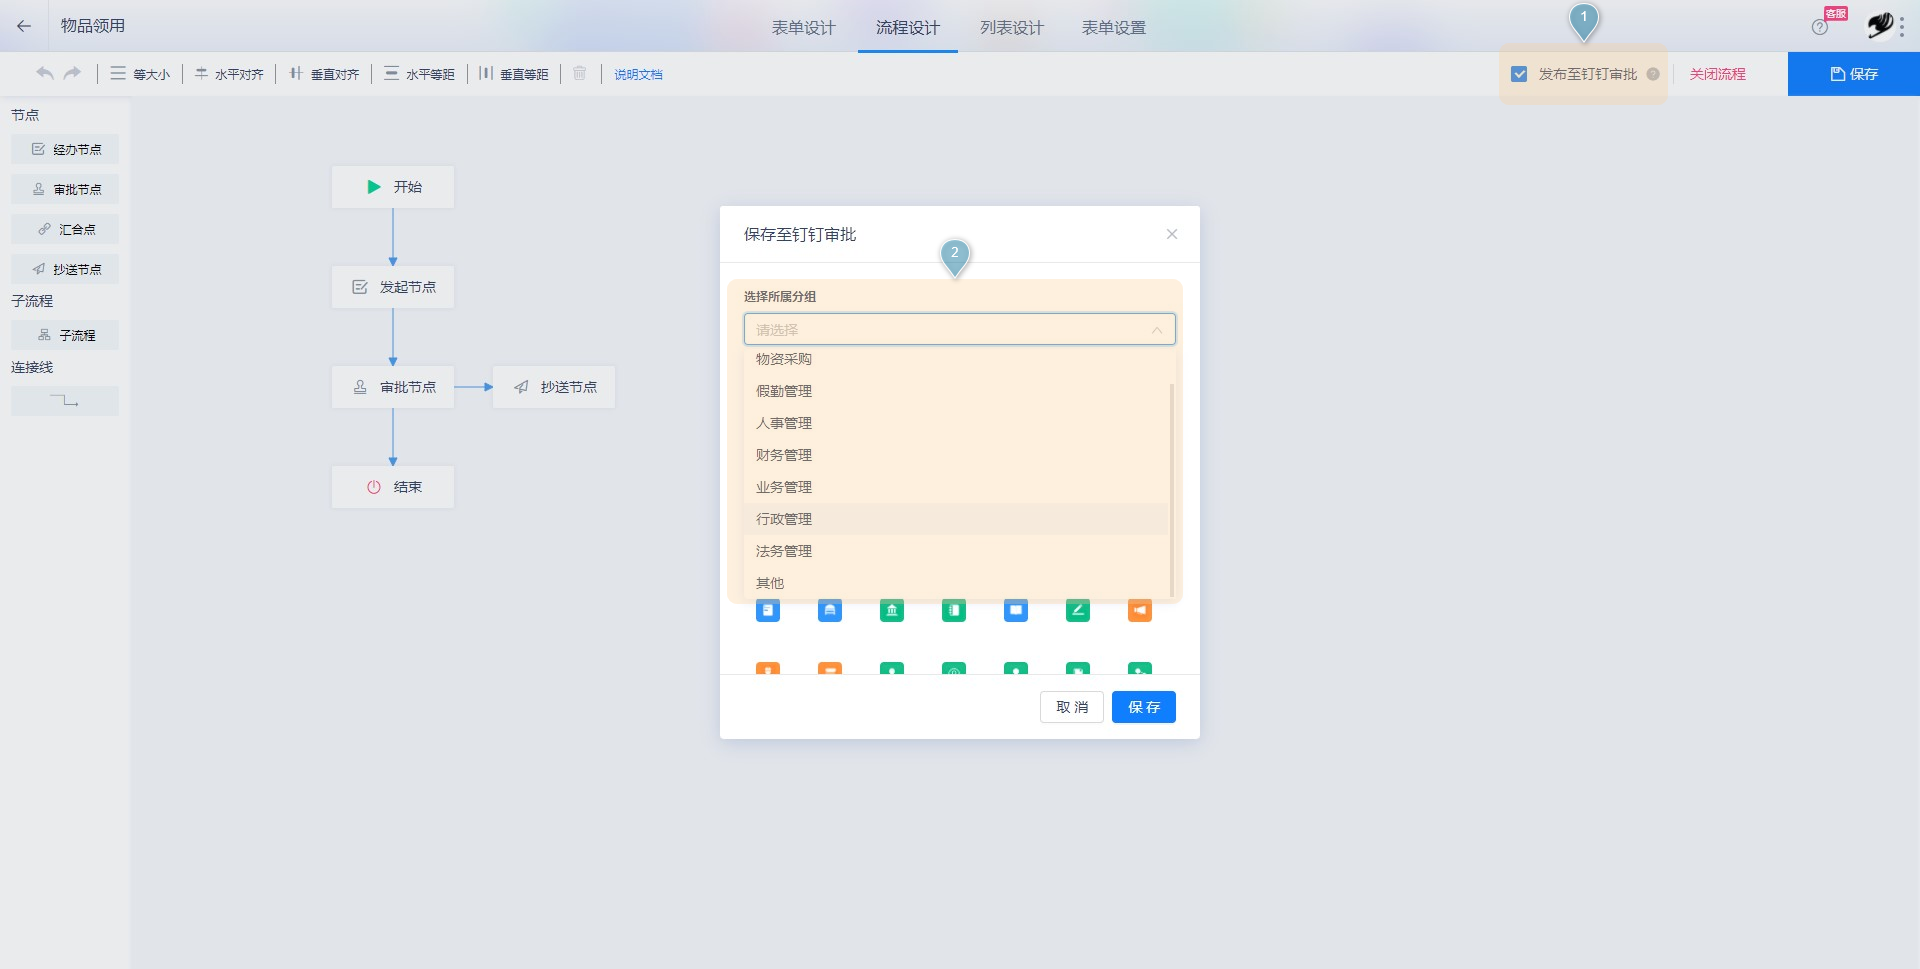Click 关闭流程 link
This screenshot has width=1920, height=969.
tap(1718, 74)
